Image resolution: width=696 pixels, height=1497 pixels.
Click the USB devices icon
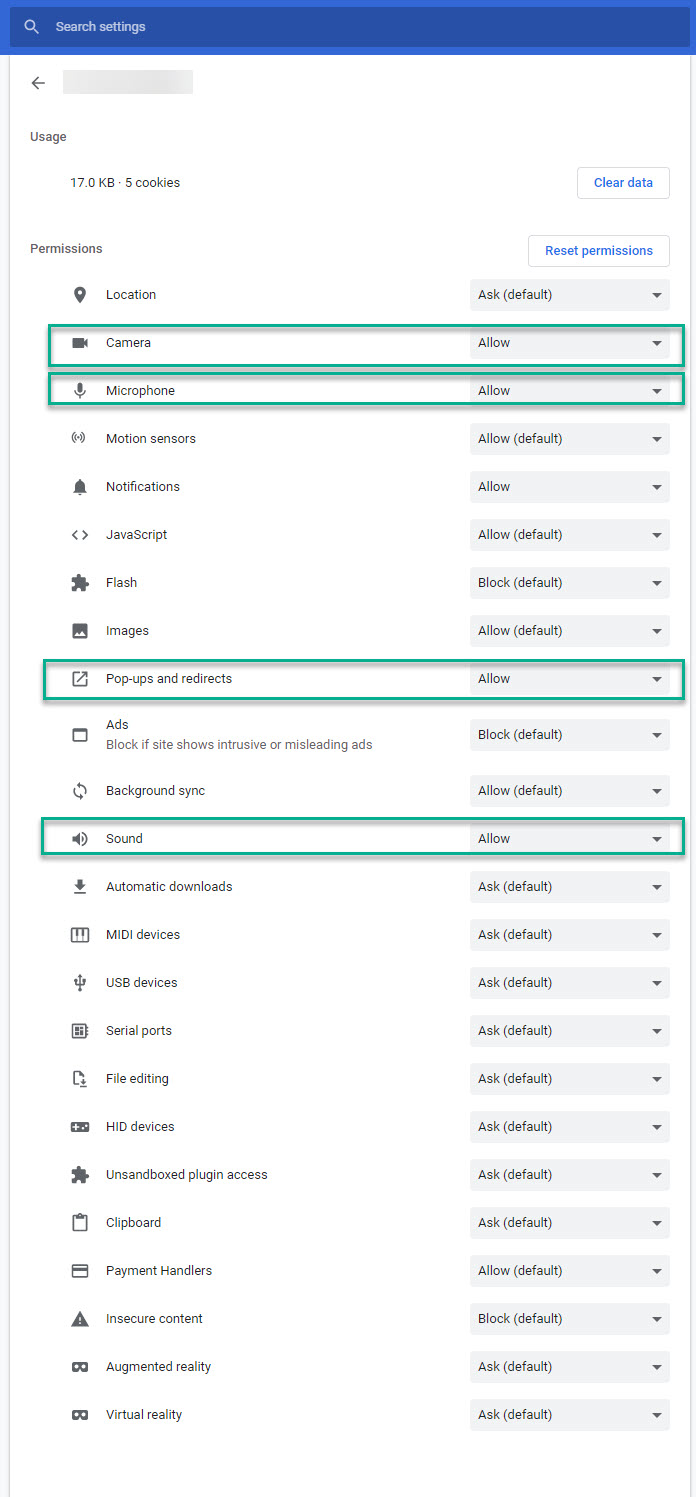coord(79,982)
